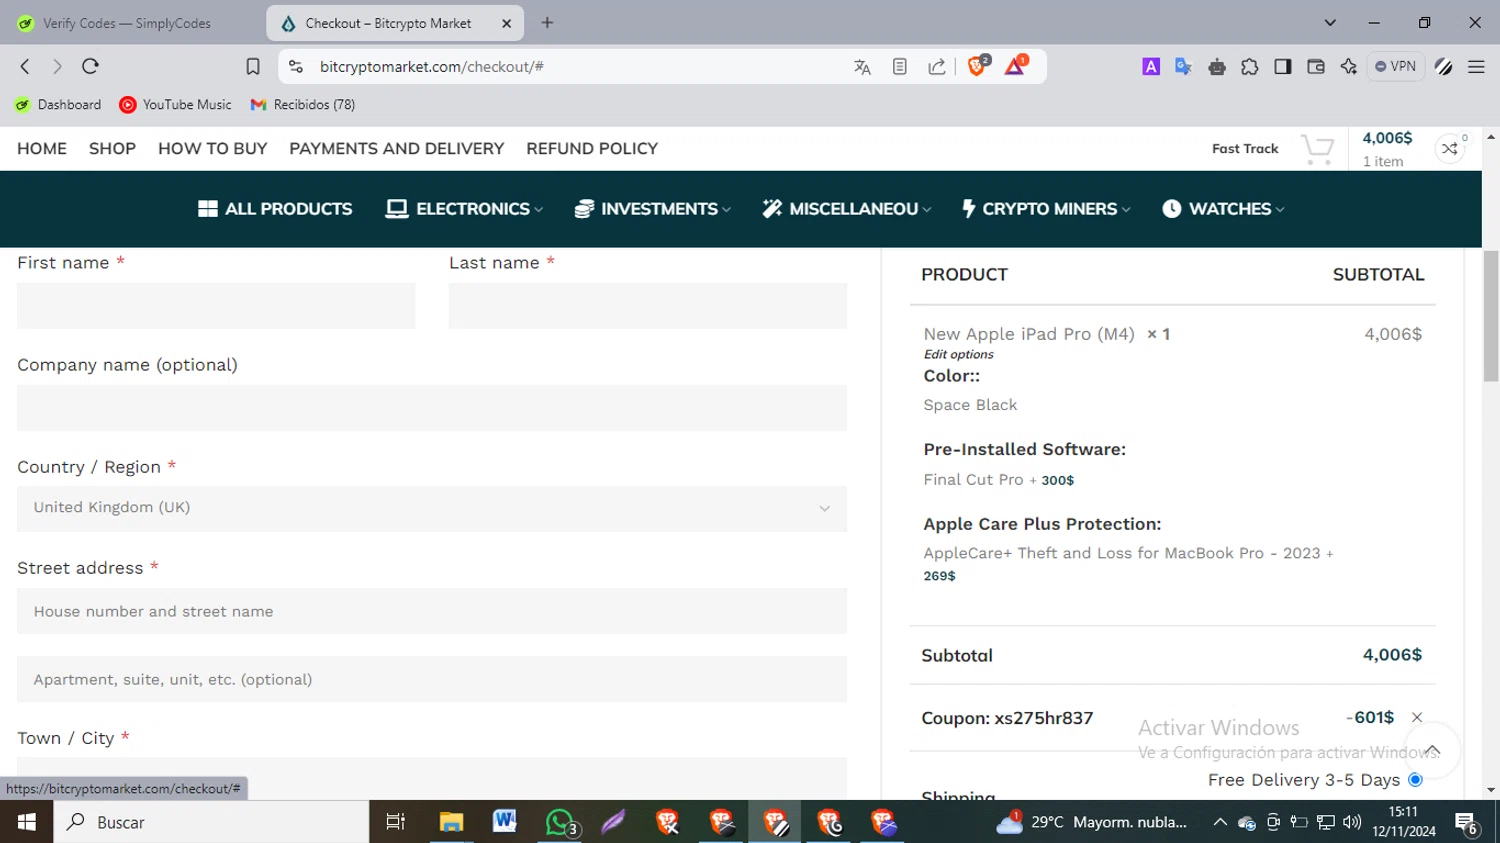The image size is (1500, 843).
Task: Expand the Watches menu
Action: pyautogui.click(x=1224, y=209)
